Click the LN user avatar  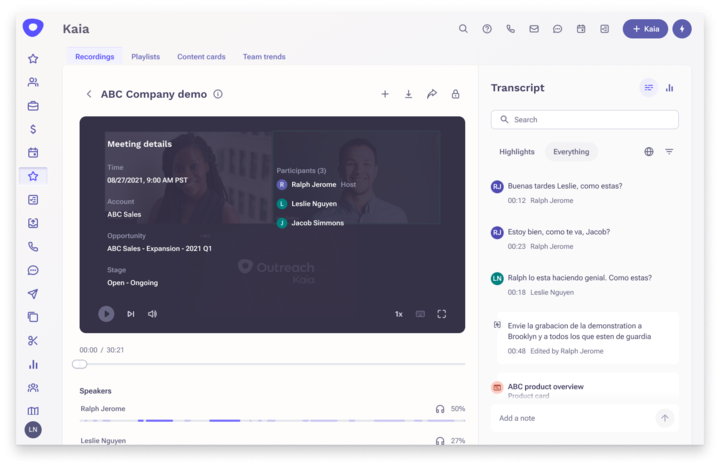pyautogui.click(x=33, y=430)
